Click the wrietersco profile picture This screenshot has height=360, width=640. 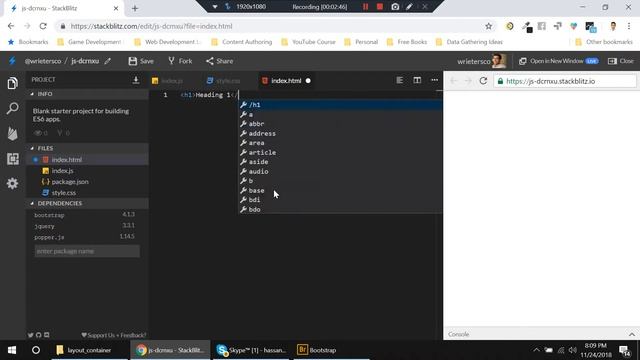click(499, 61)
